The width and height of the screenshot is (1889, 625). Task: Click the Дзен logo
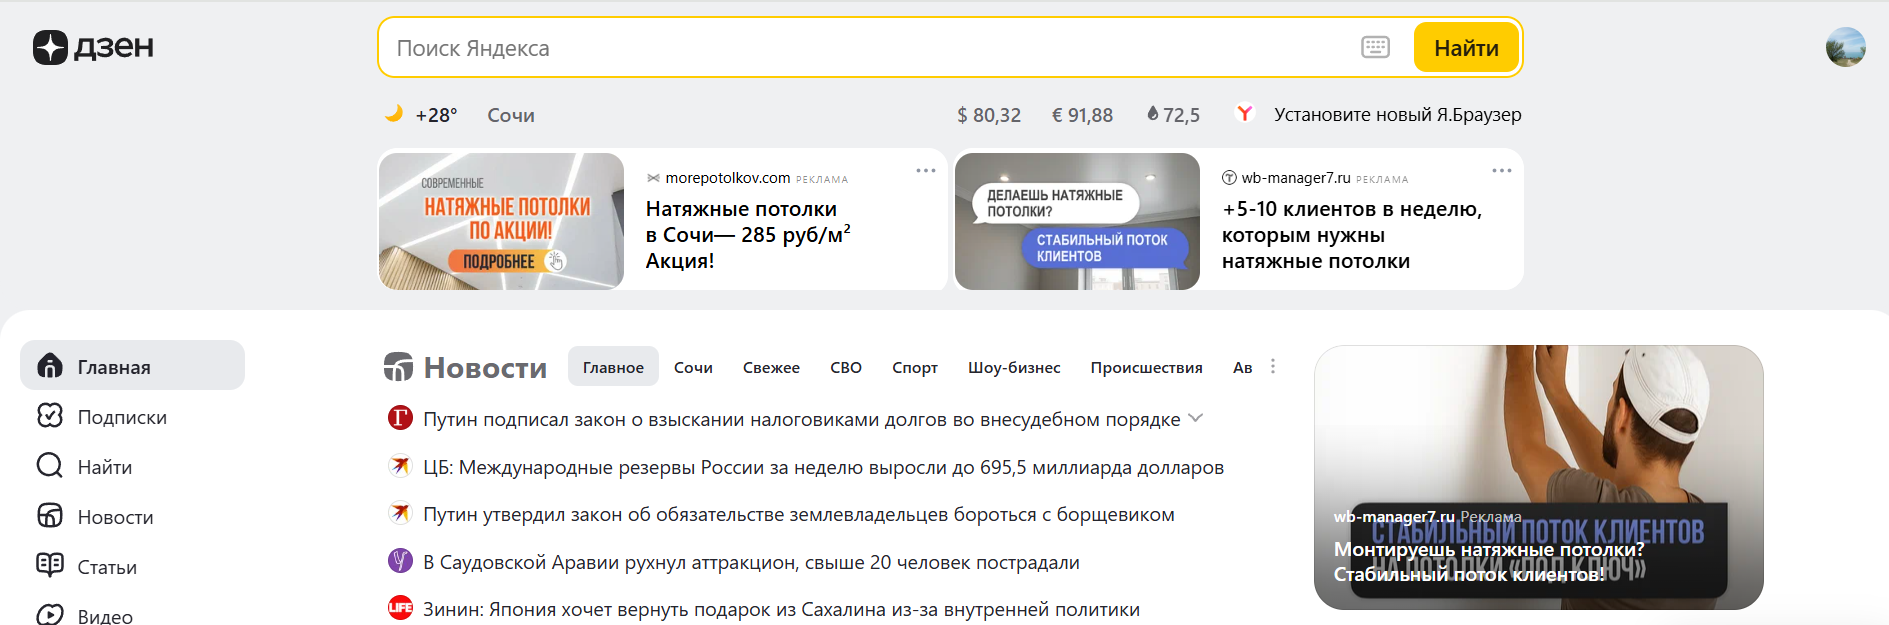[x=93, y=47]
